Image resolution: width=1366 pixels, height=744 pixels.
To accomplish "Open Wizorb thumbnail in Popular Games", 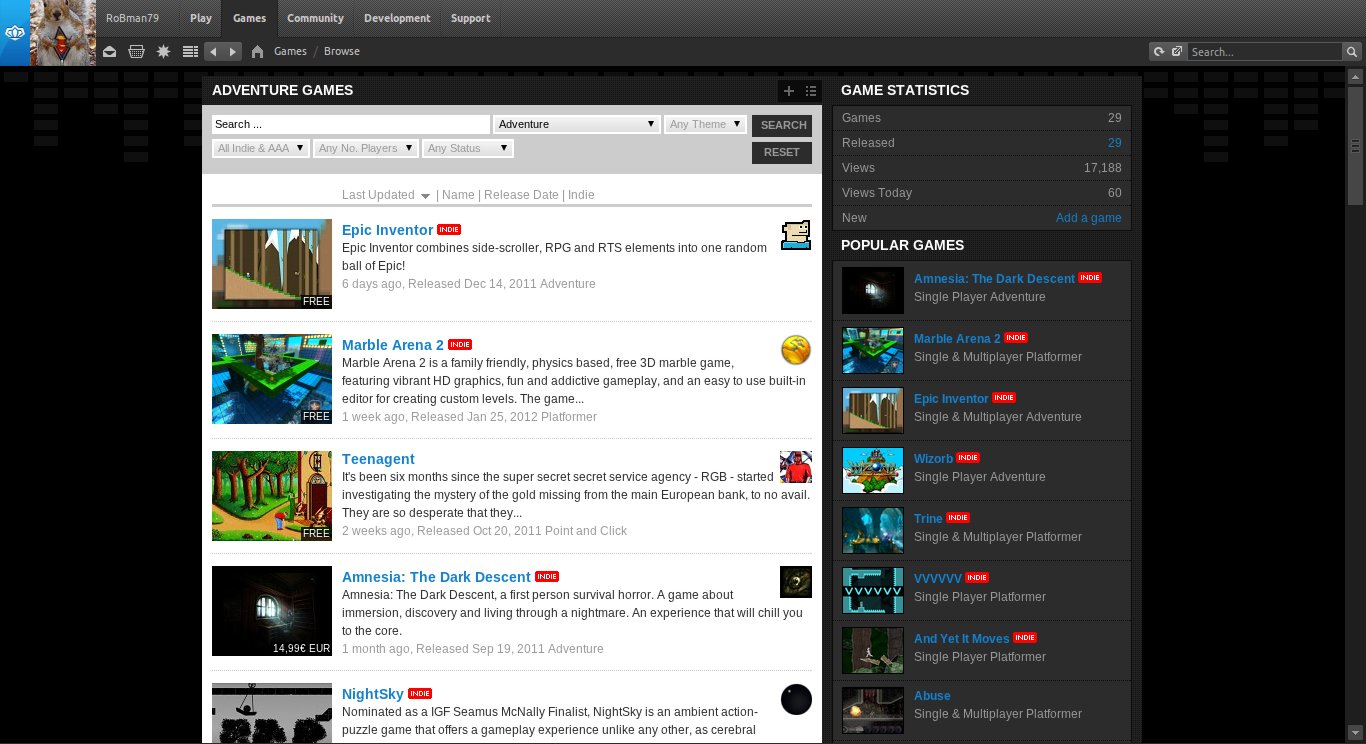I will coord(873,470).
